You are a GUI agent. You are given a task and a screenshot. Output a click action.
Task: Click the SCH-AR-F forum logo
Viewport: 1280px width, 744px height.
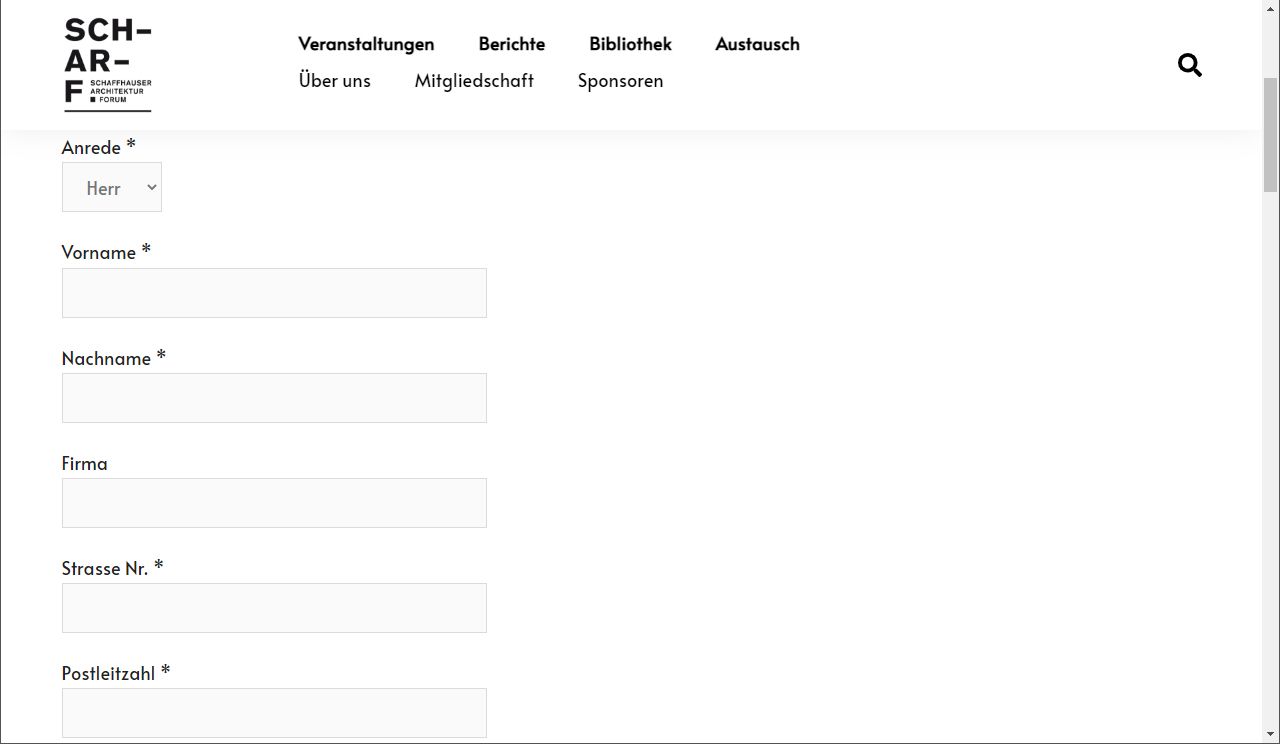click(x=107, y=64)
